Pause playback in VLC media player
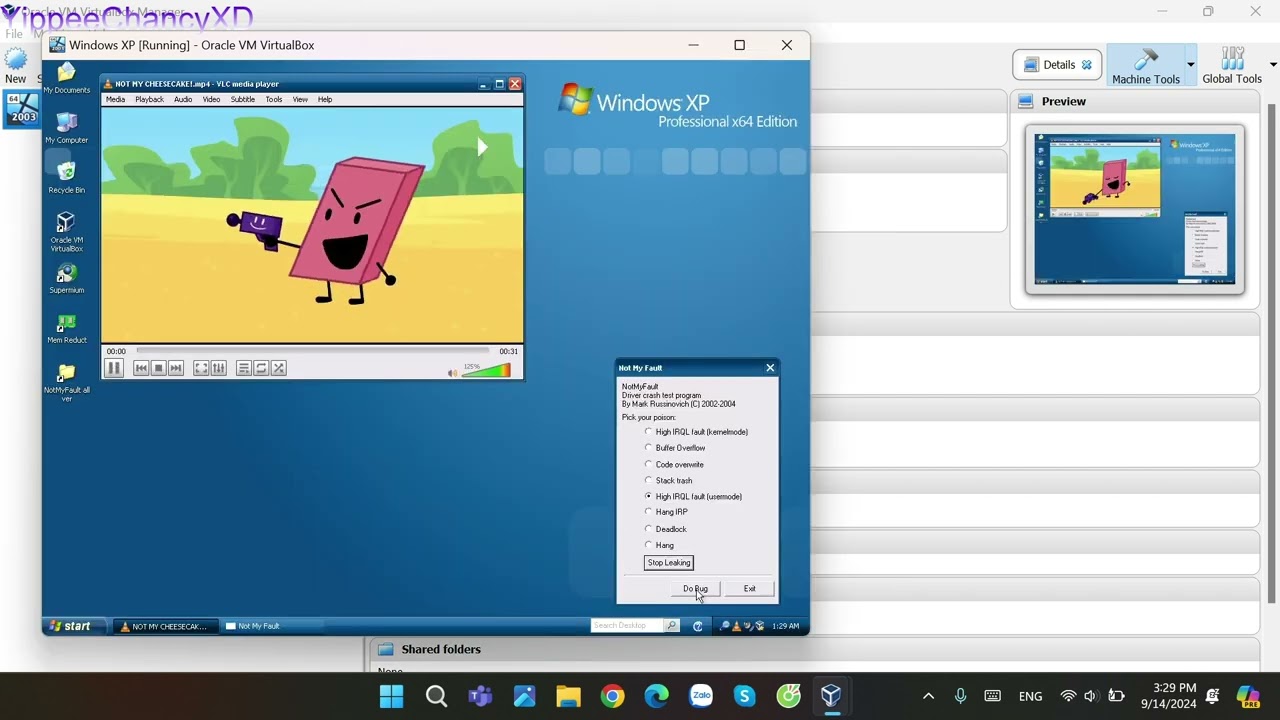Image resolution: width=1280 pixels, height=720 pixels. click(114, 369)
